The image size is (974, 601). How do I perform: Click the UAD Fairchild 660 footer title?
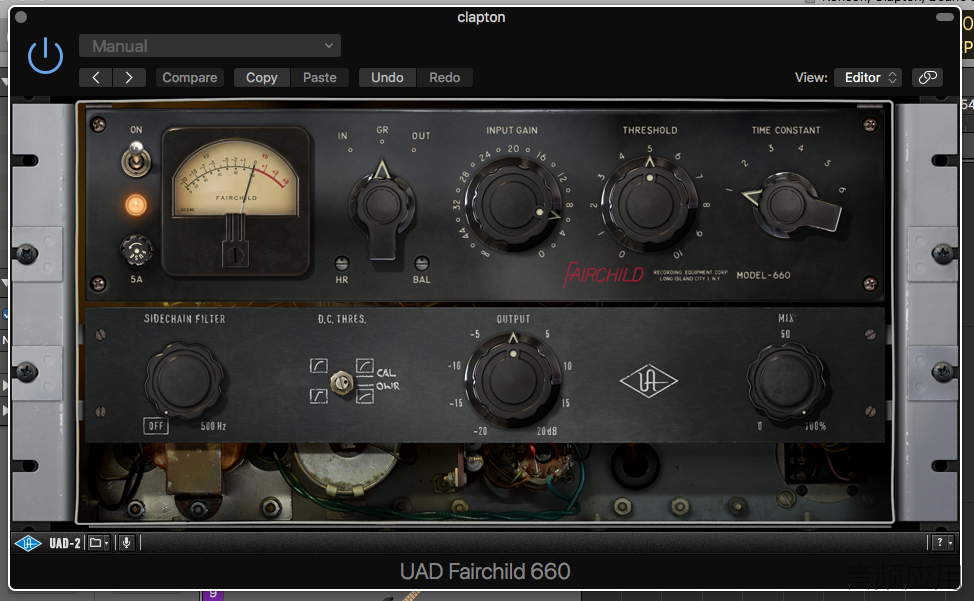pos(485,571)
